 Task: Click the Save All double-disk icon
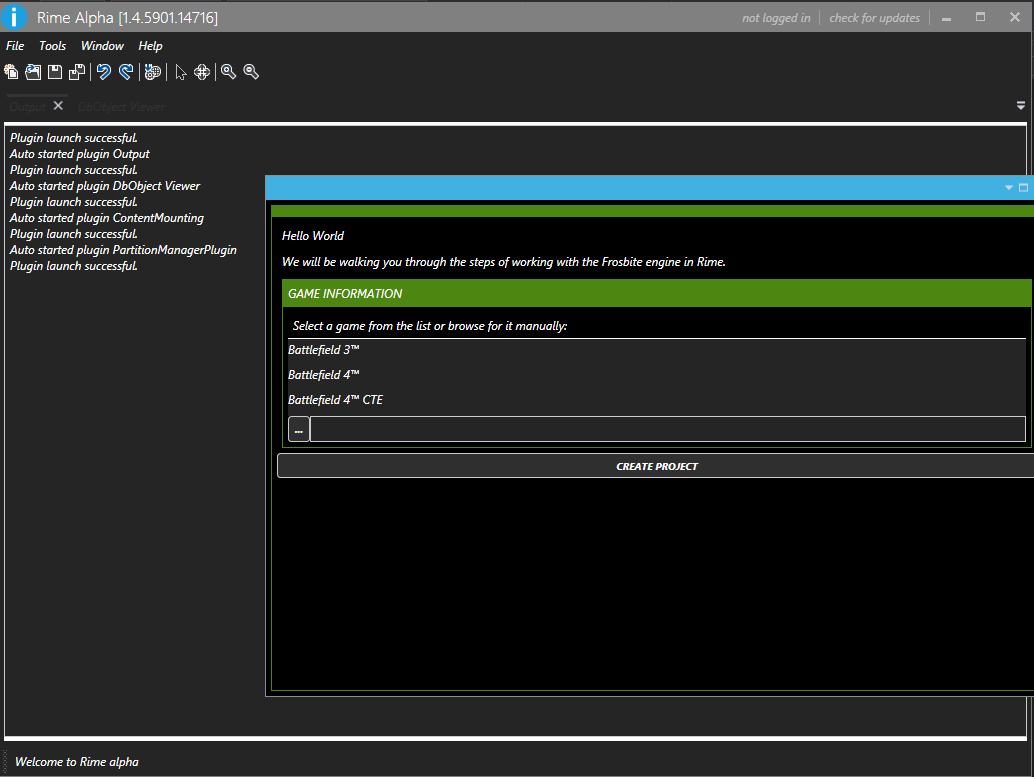[77, 72]
